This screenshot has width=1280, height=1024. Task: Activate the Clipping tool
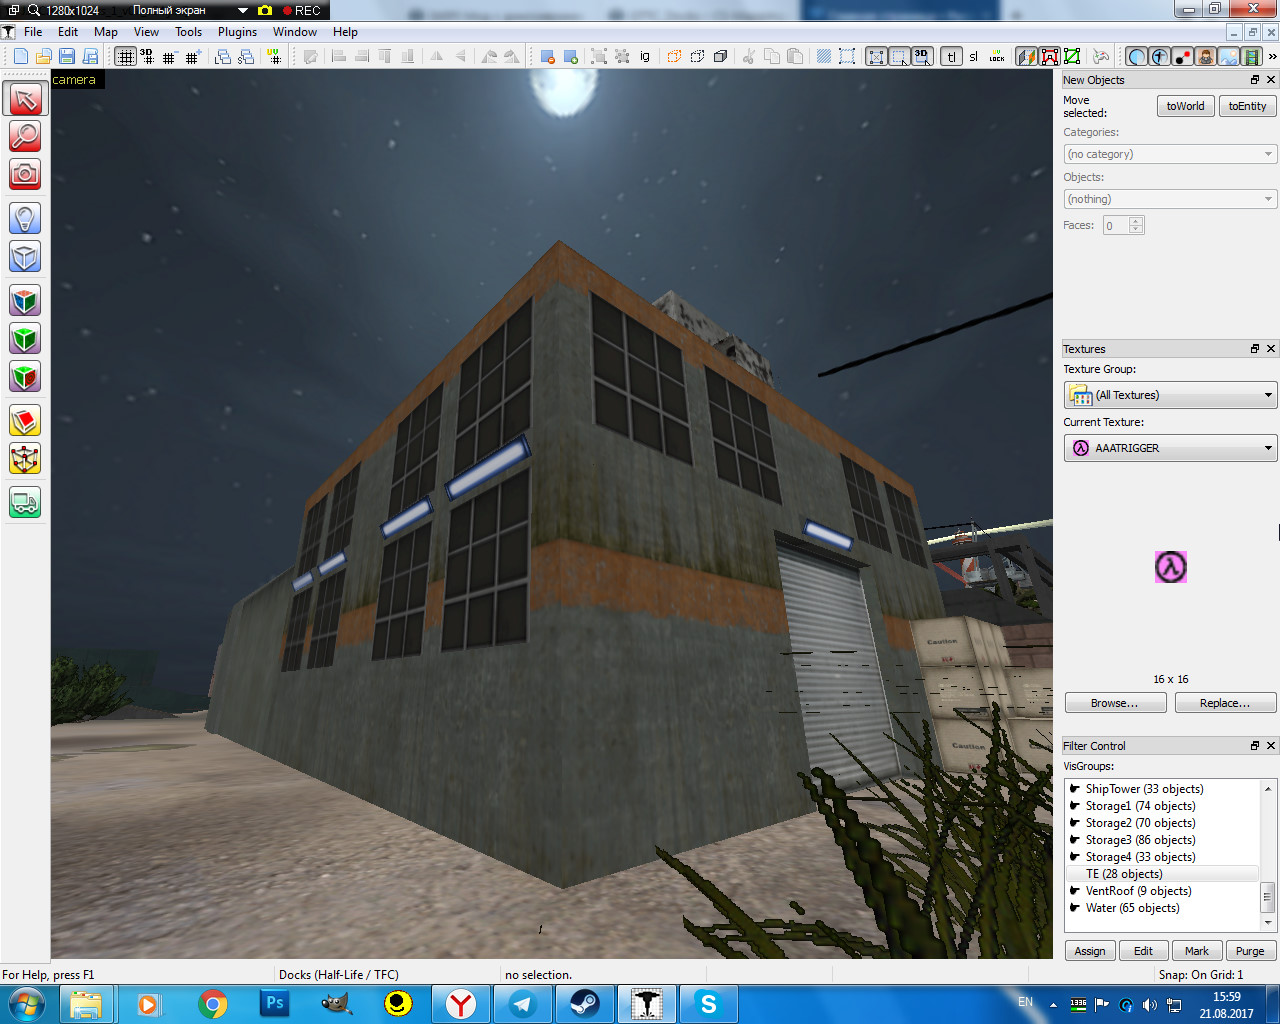(25, 420)
